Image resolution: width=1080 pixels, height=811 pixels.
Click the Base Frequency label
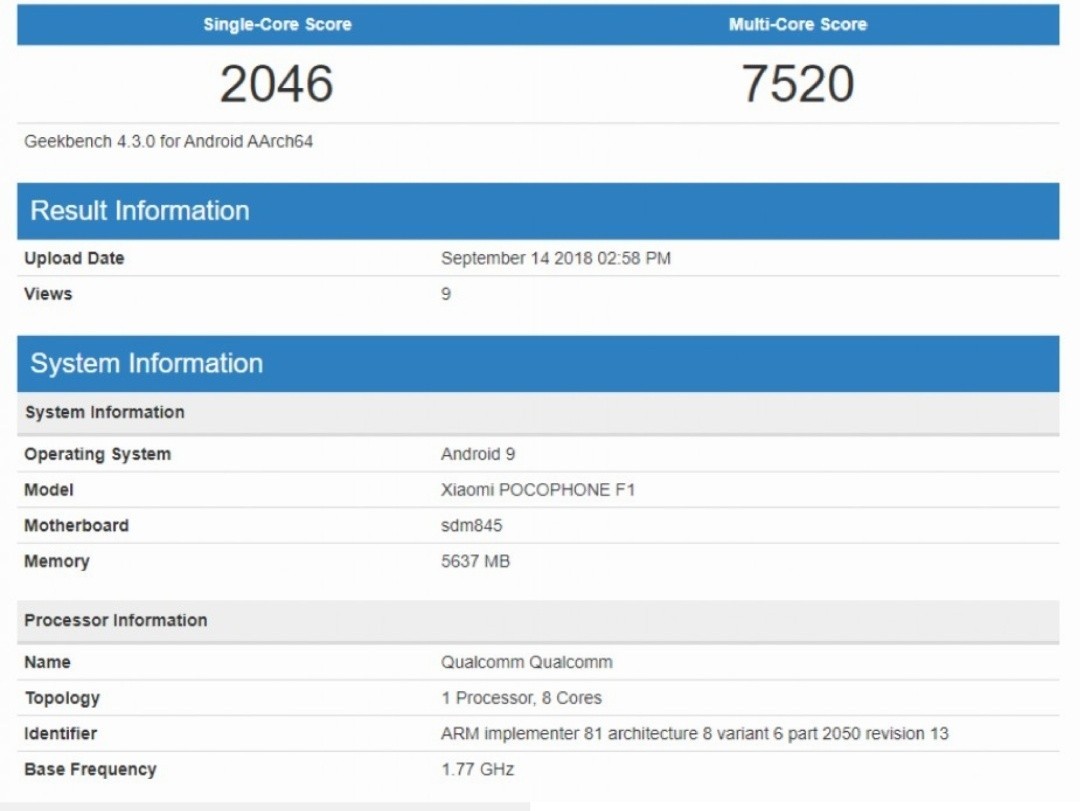click(90, 770)
